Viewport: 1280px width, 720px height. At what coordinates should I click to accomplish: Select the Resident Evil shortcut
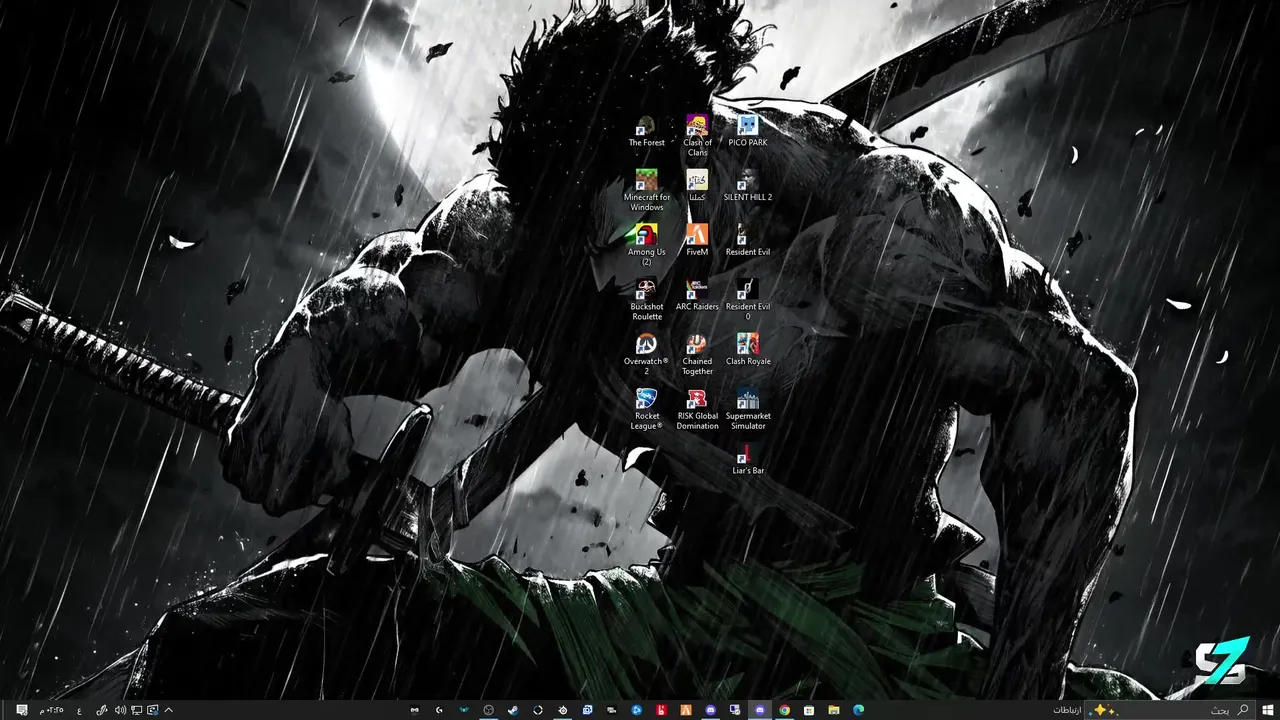(x=748, y=241)
